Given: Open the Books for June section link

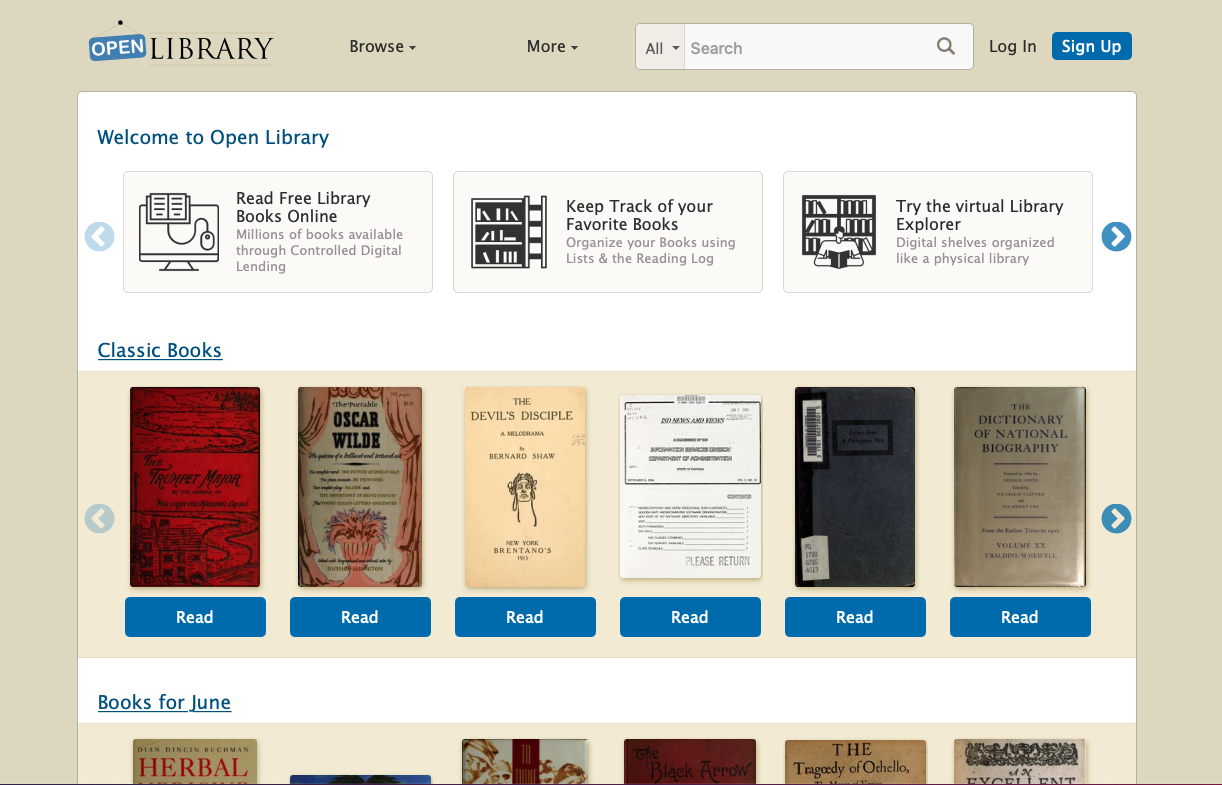Looking at the screenshot, I should [x=164, y=702].
